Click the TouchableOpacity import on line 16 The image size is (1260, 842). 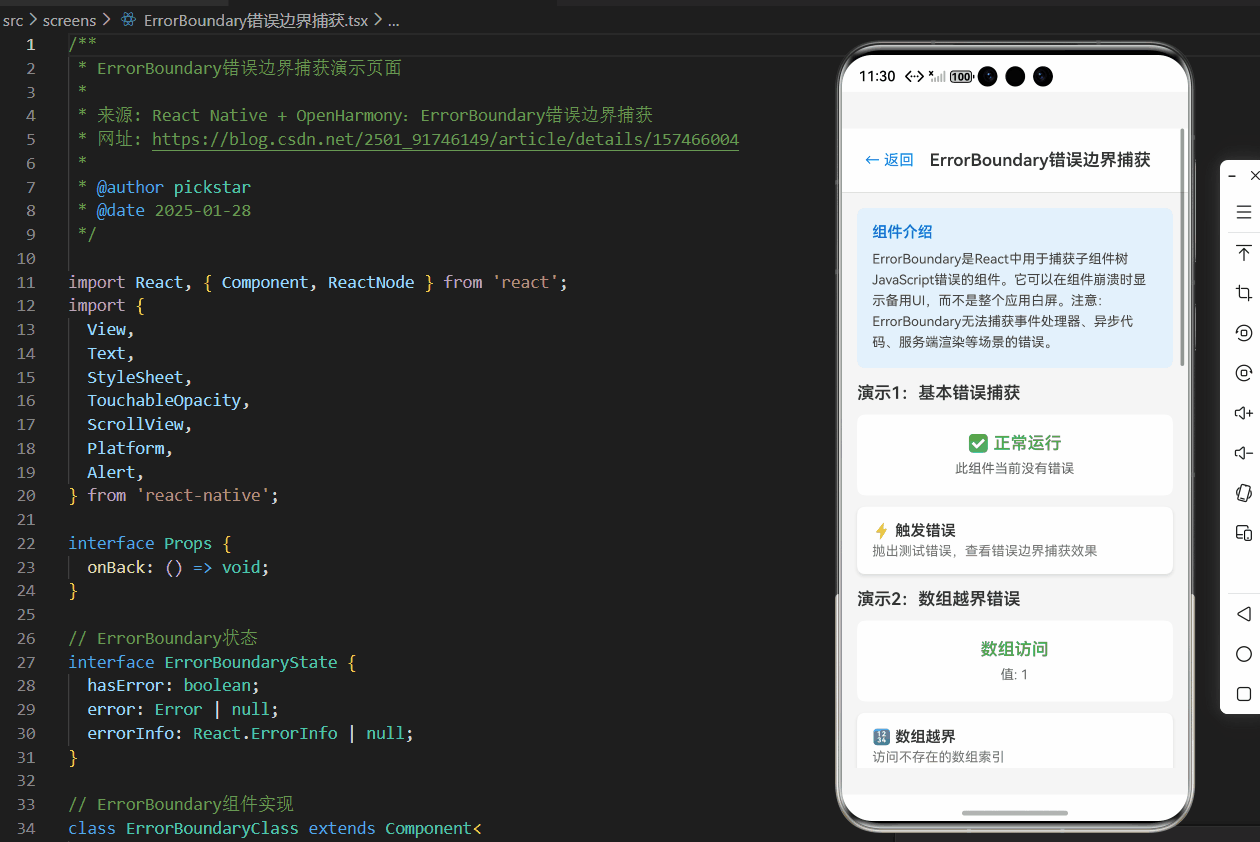click(x=164, y=400)
